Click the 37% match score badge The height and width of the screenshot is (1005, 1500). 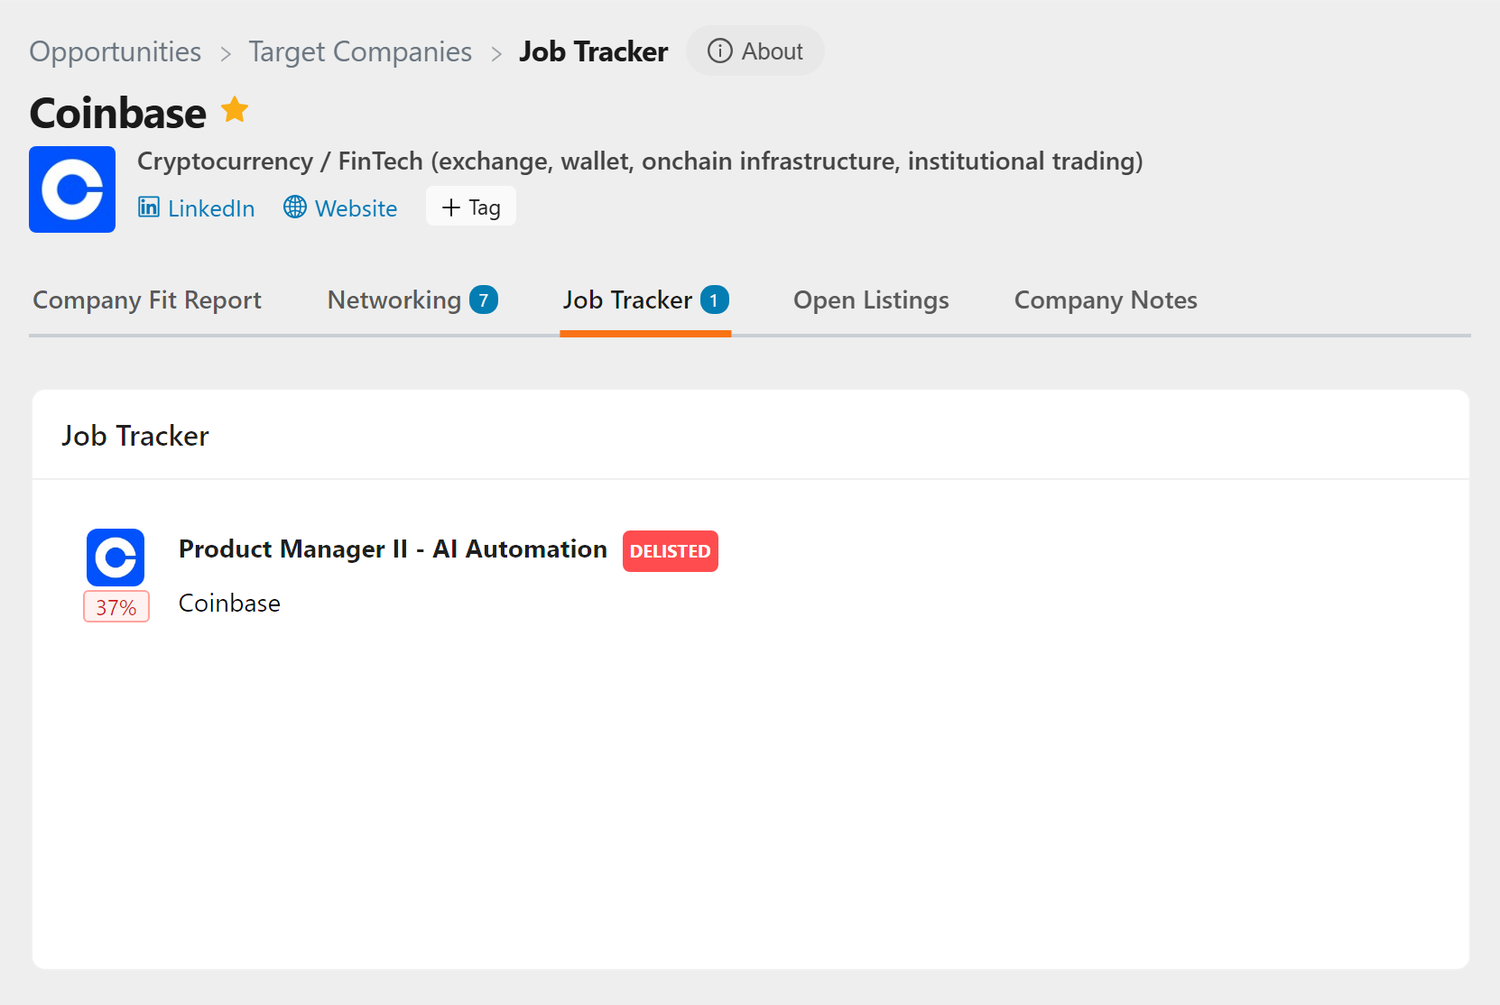(116, 607)
